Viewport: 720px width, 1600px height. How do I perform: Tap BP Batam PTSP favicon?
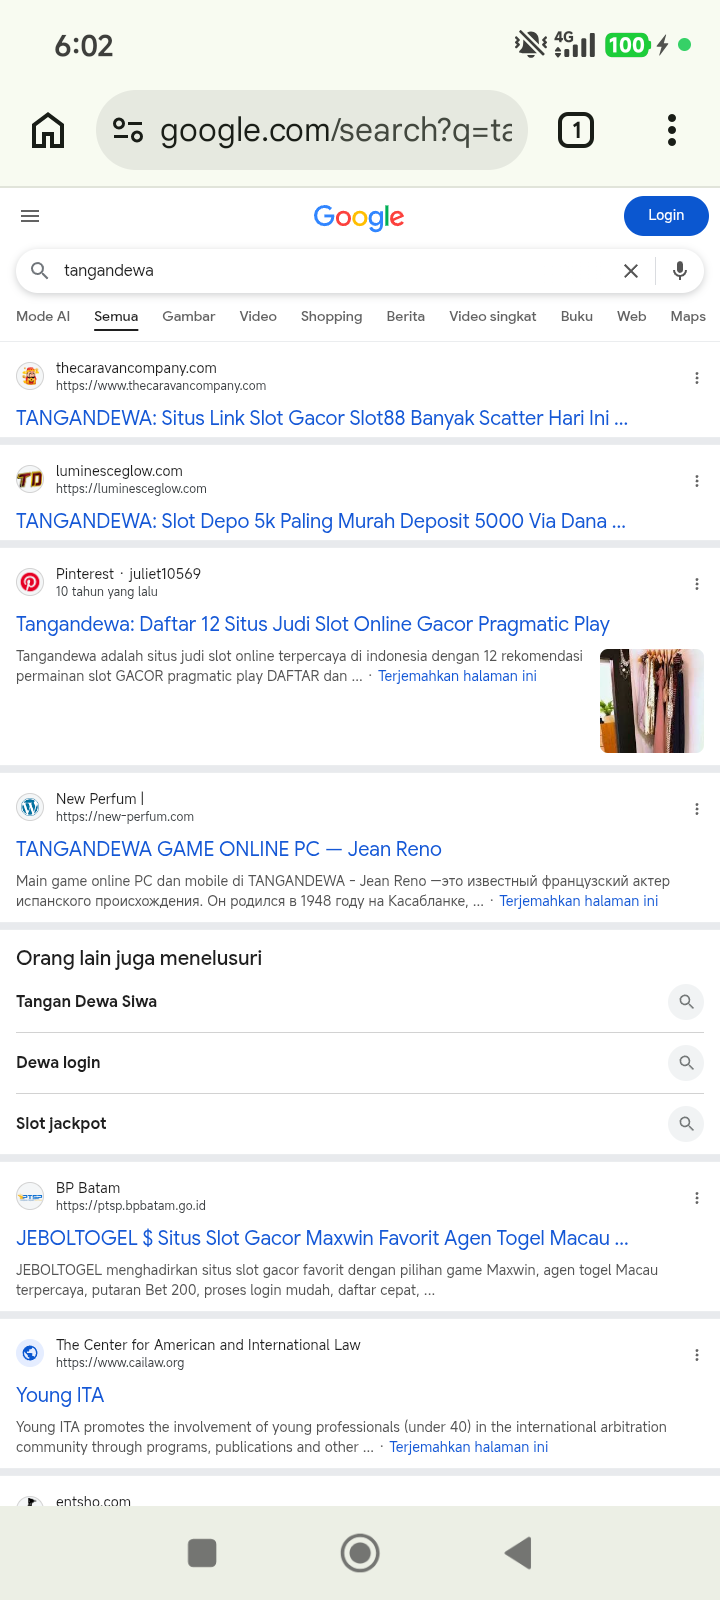[x=30, y=1196]
